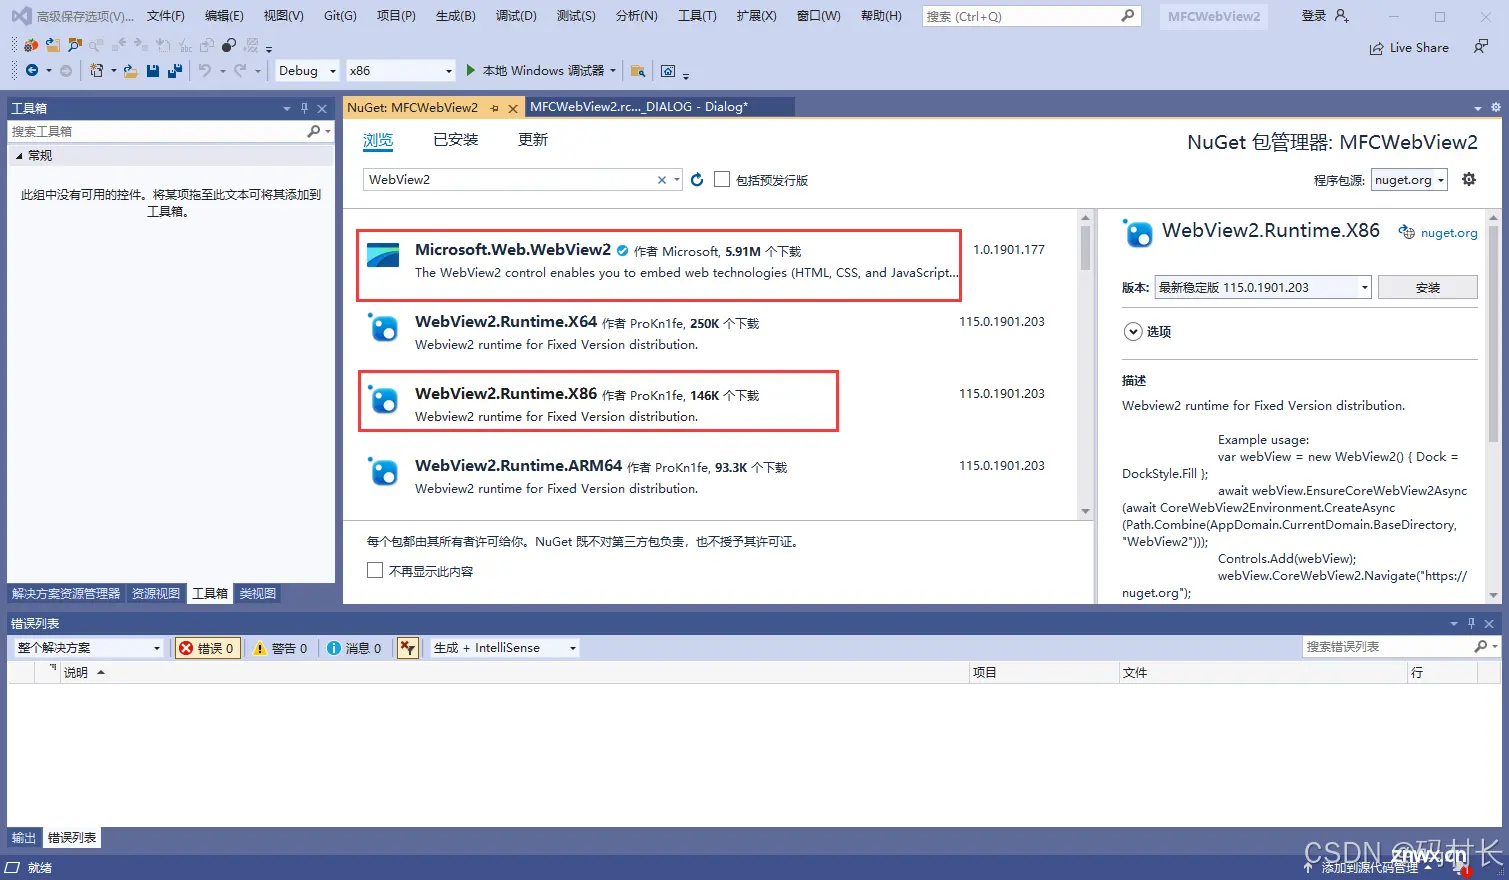Screen dimensions: 1509x880
Task: Click the WebView2.Runtime.X64 package icon
Action: point(383,327)
